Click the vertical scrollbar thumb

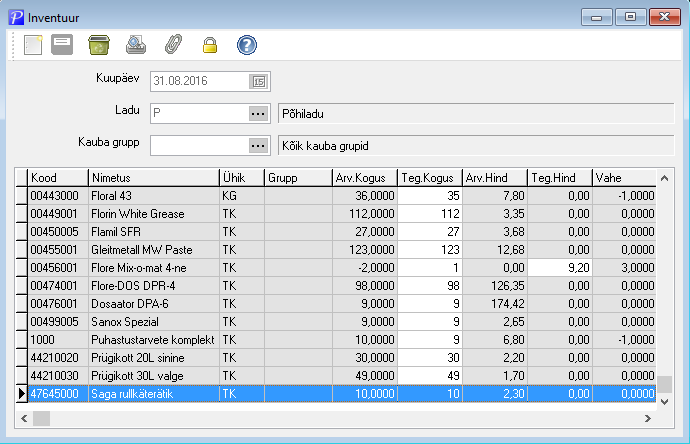[x=664, y=384]
